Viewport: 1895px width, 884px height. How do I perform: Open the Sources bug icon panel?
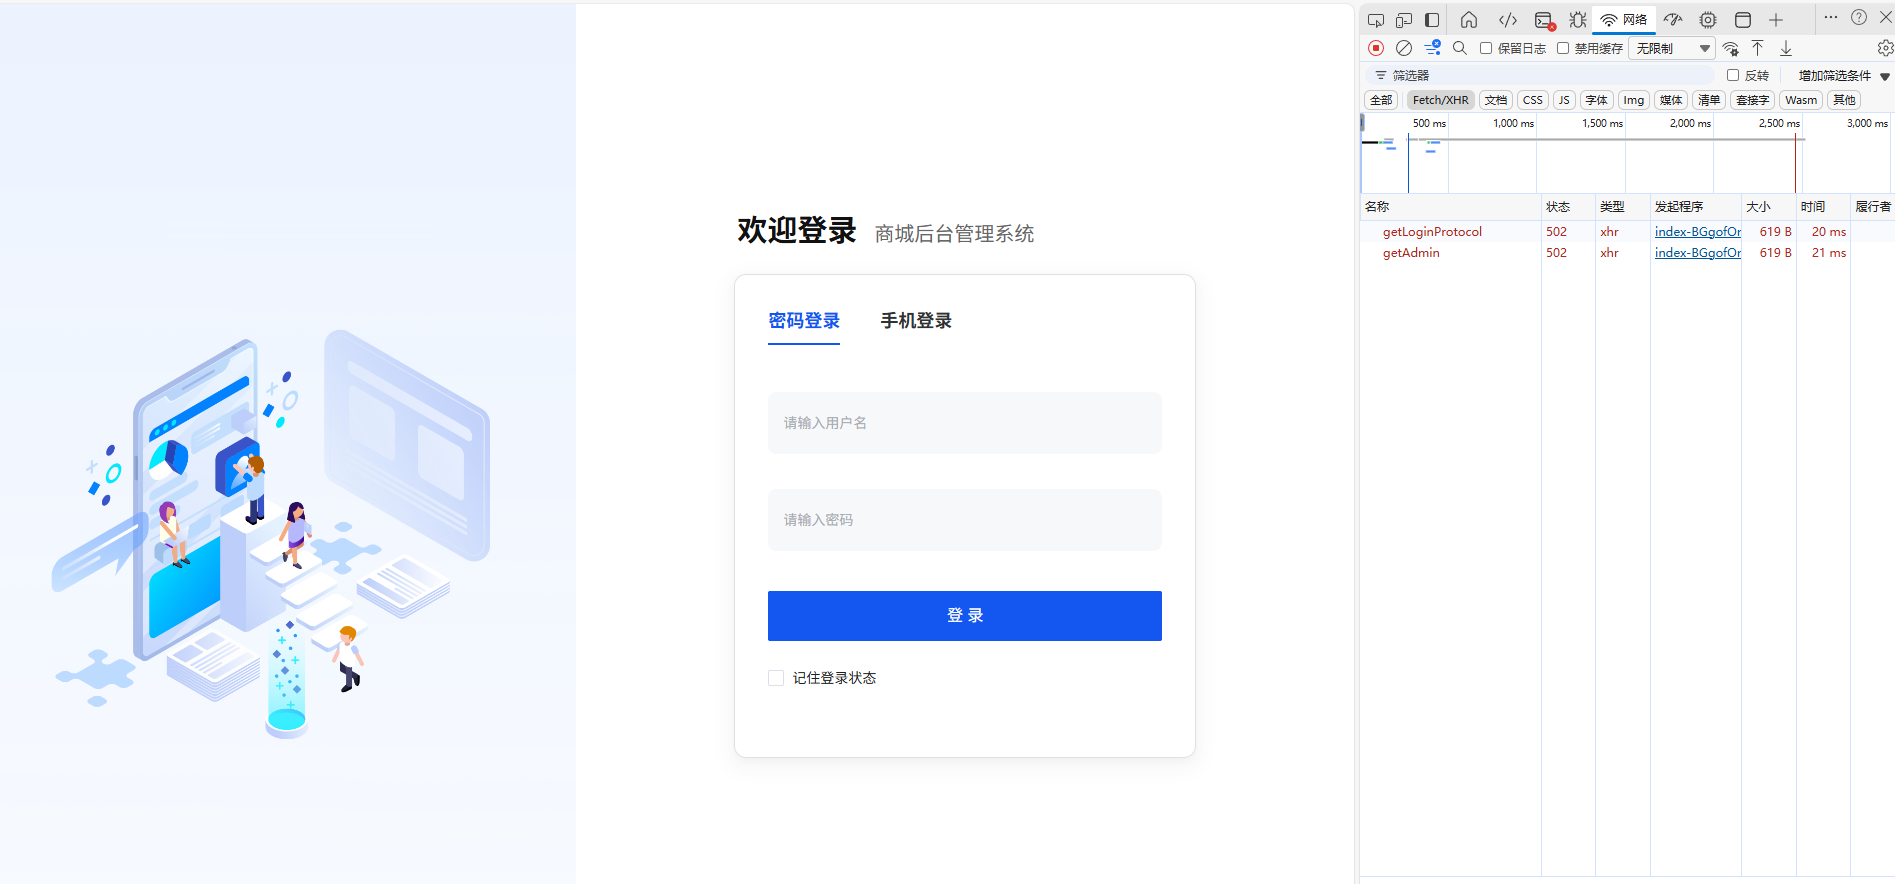[1578, 20]
